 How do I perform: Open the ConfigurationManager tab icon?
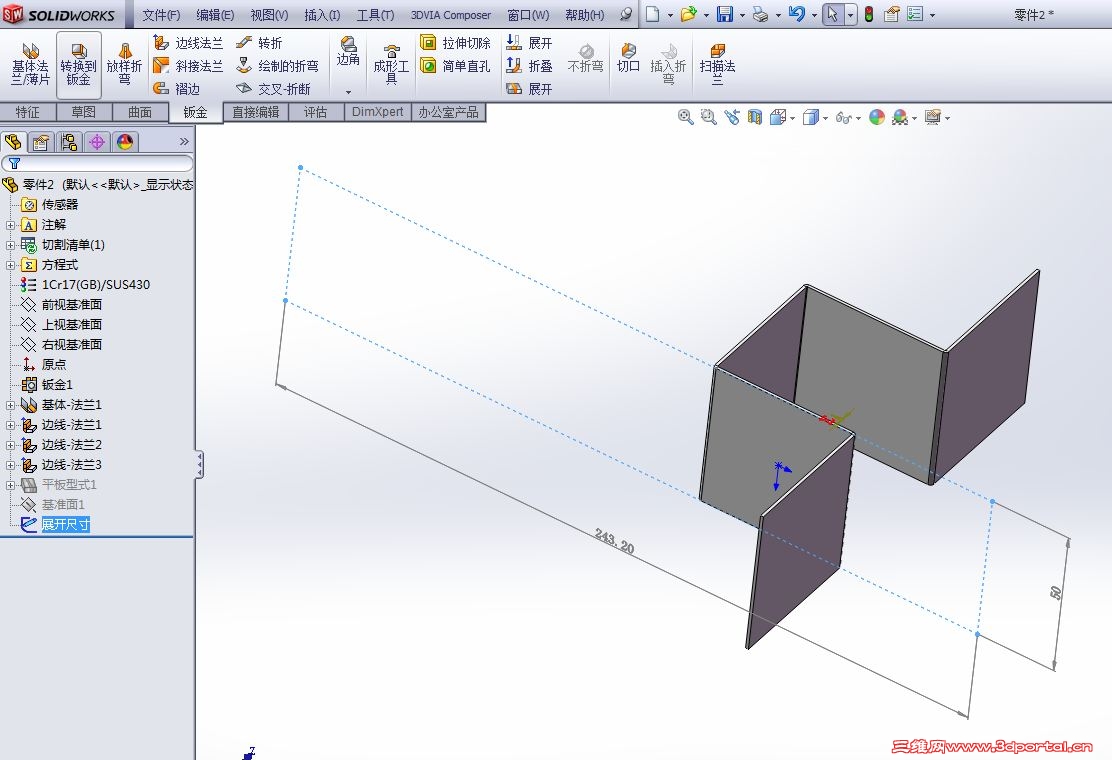click(x=69, y=142)
